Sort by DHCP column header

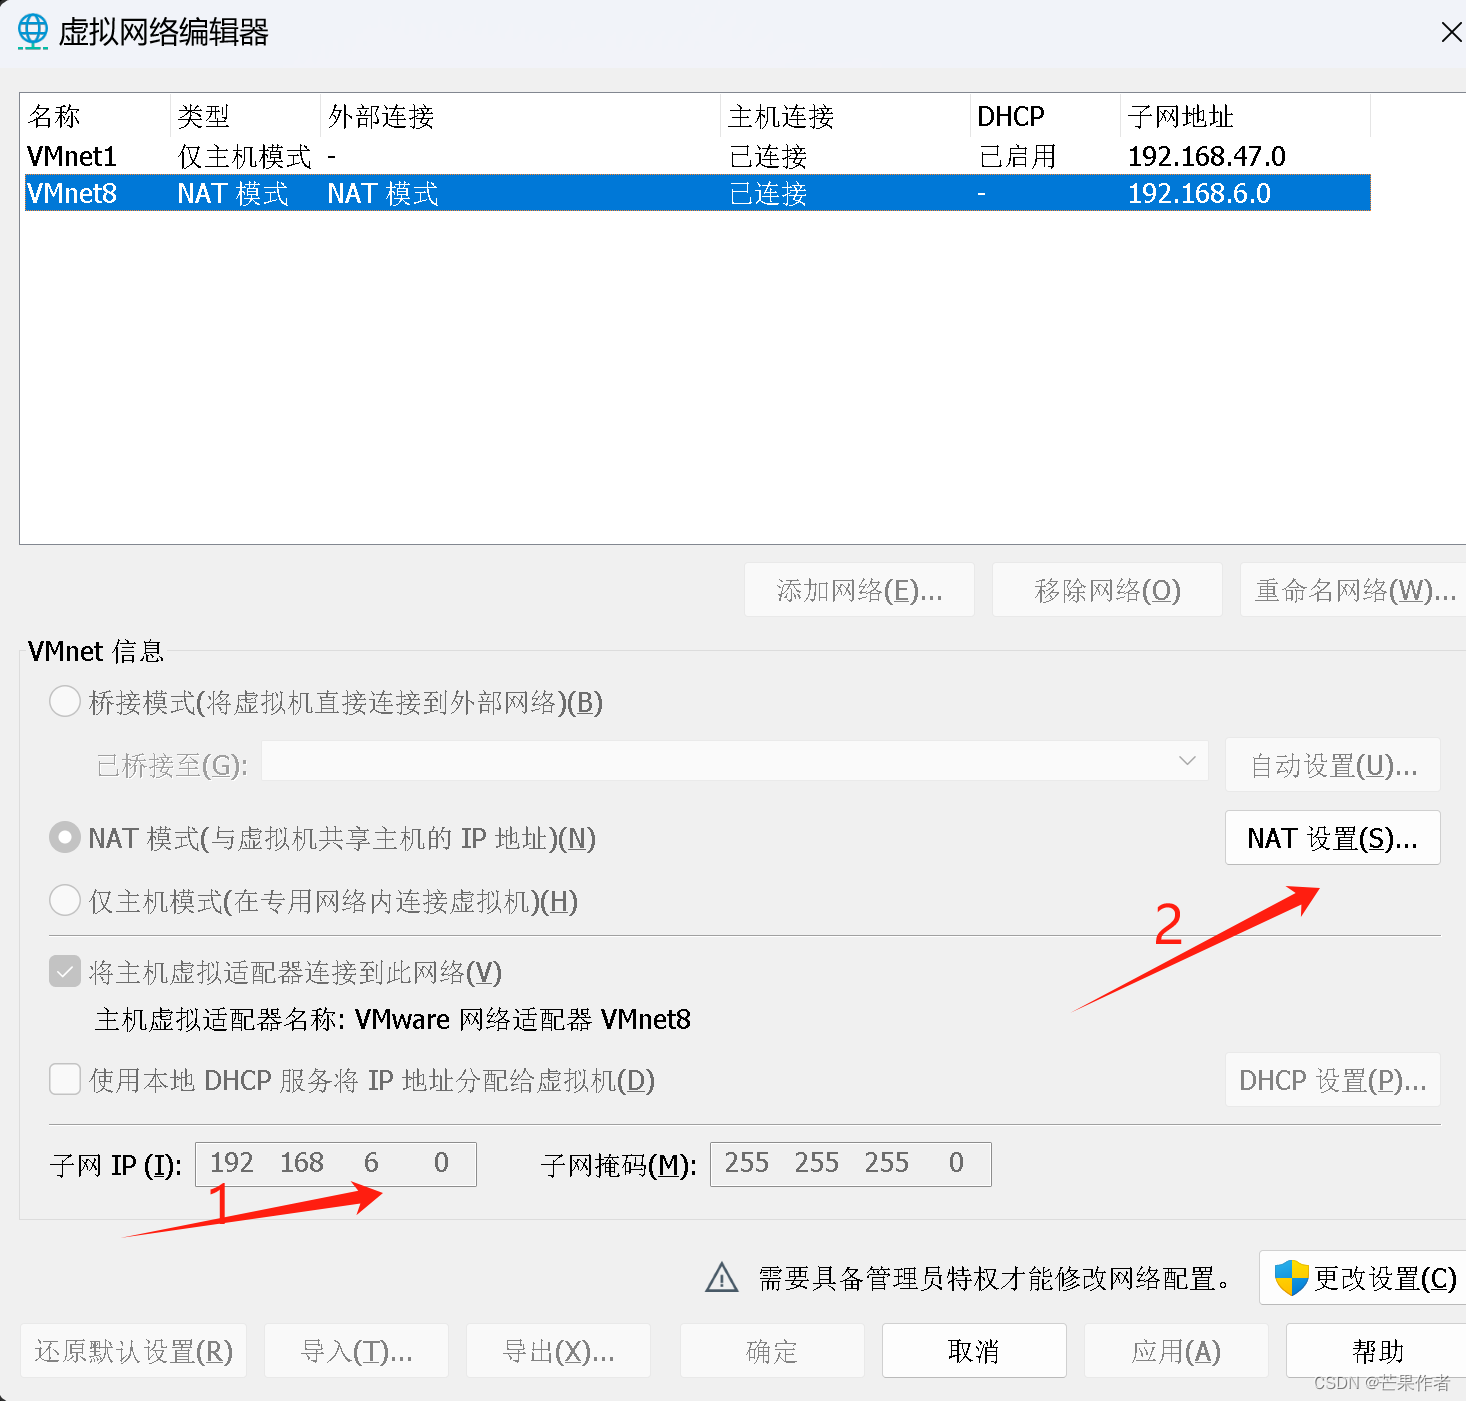click(1045, 117)
